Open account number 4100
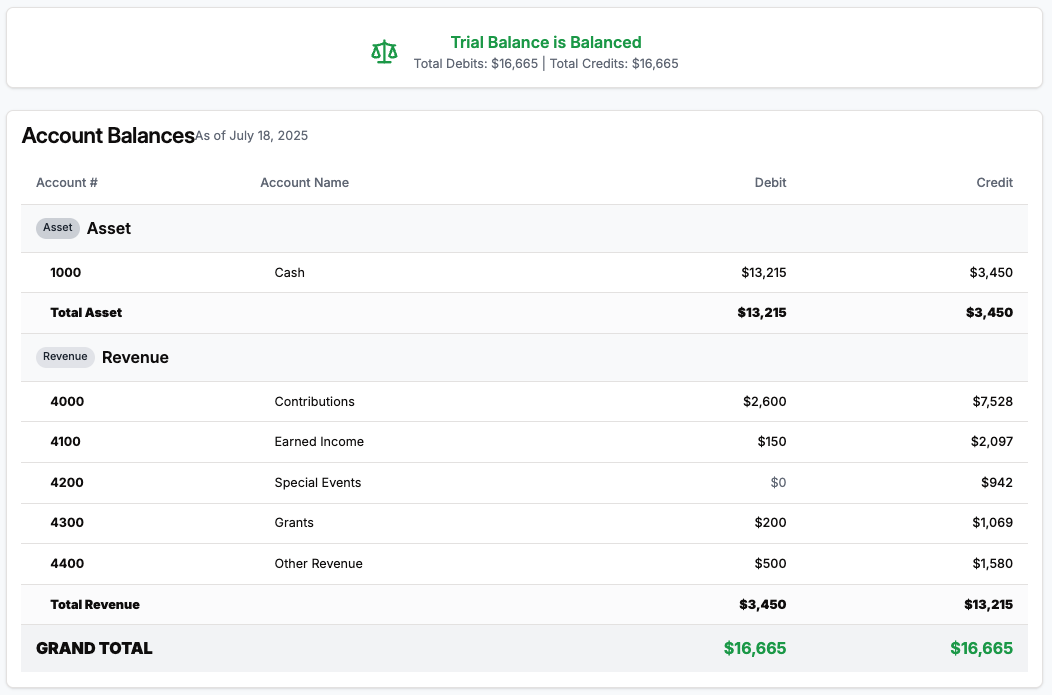 click(66, 442)
